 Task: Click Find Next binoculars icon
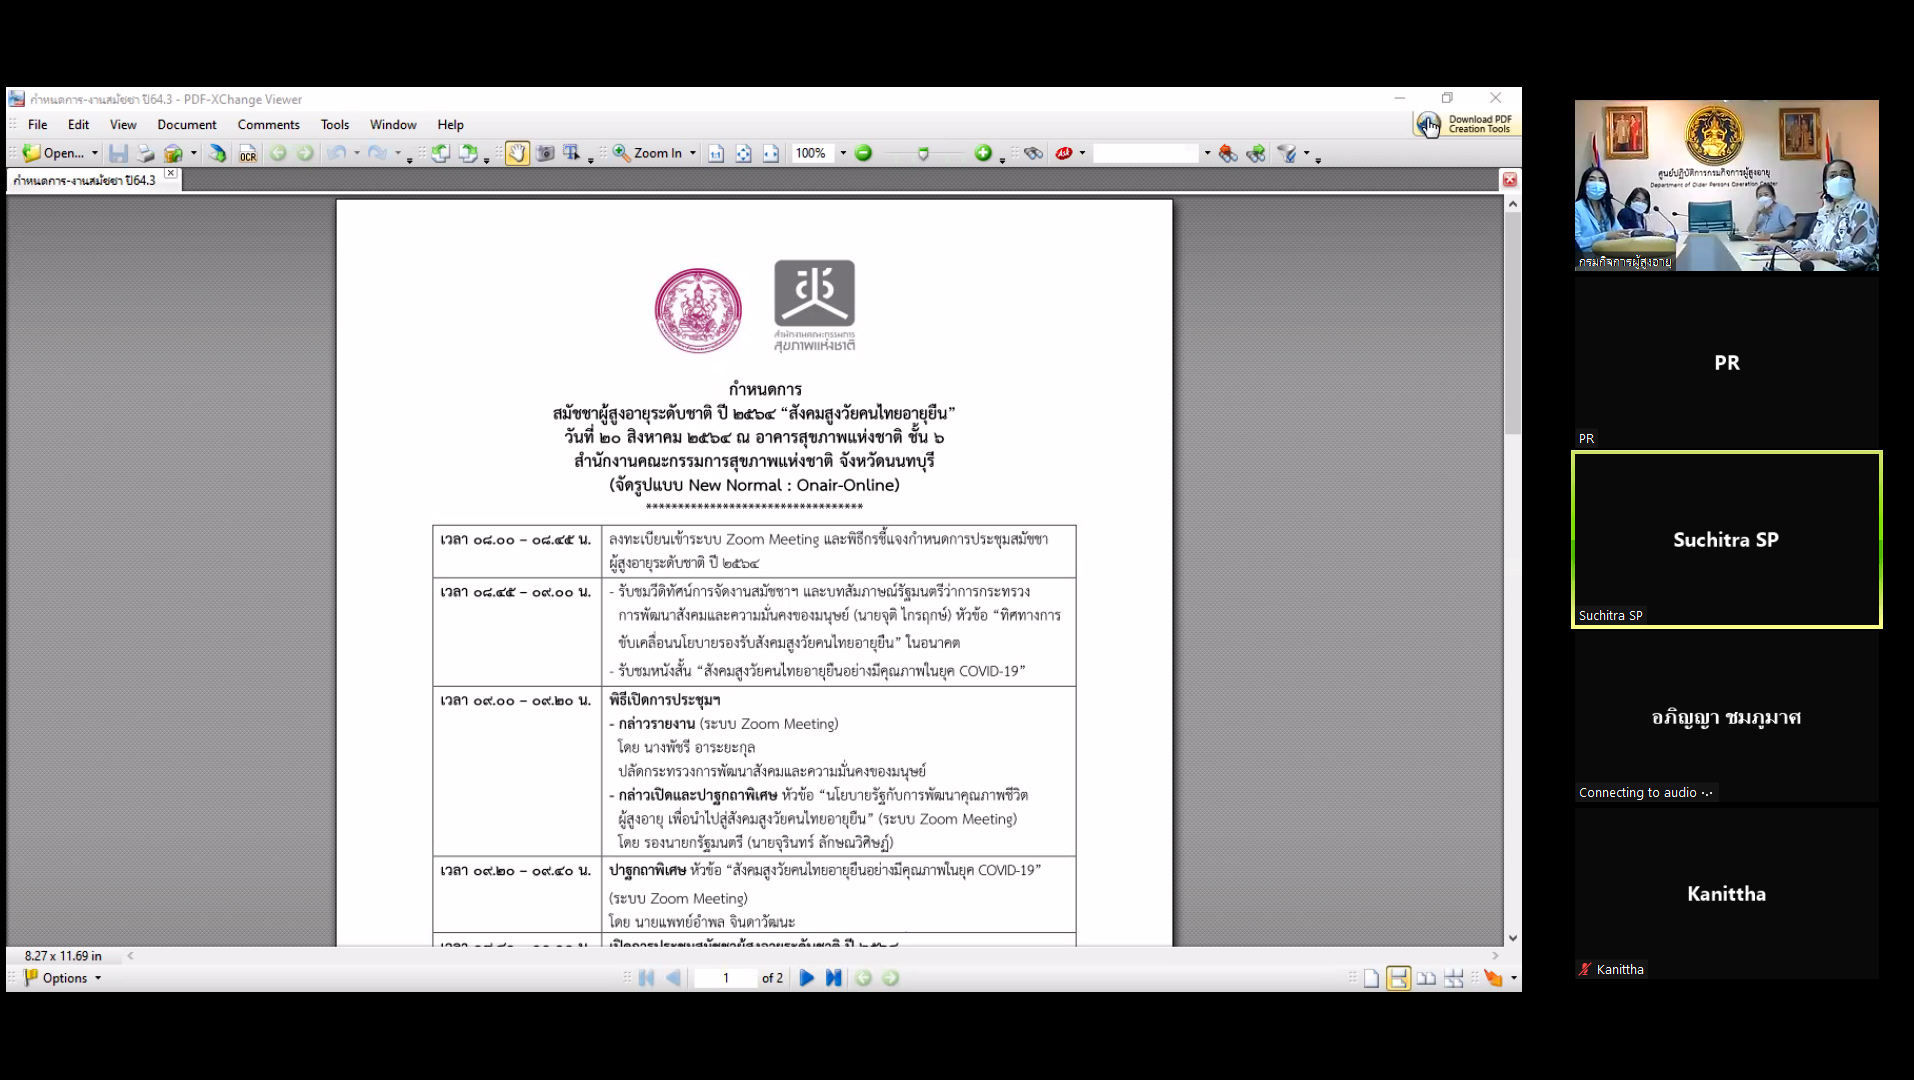pyautogui.click(x=1256, y=153)
